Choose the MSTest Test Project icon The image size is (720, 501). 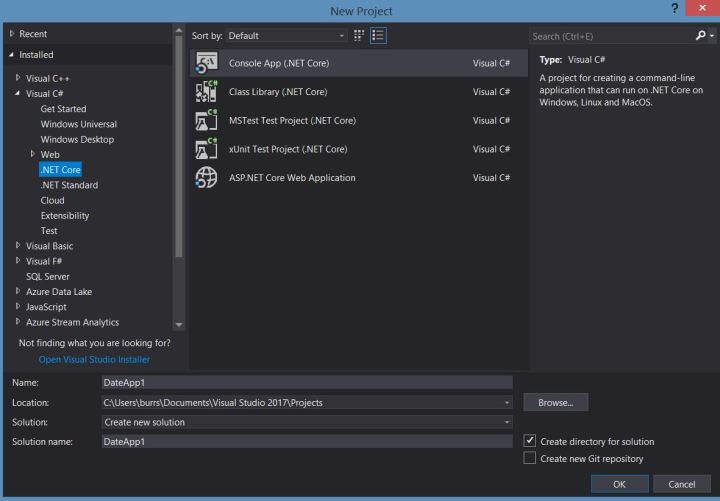[x=205, y=121]
